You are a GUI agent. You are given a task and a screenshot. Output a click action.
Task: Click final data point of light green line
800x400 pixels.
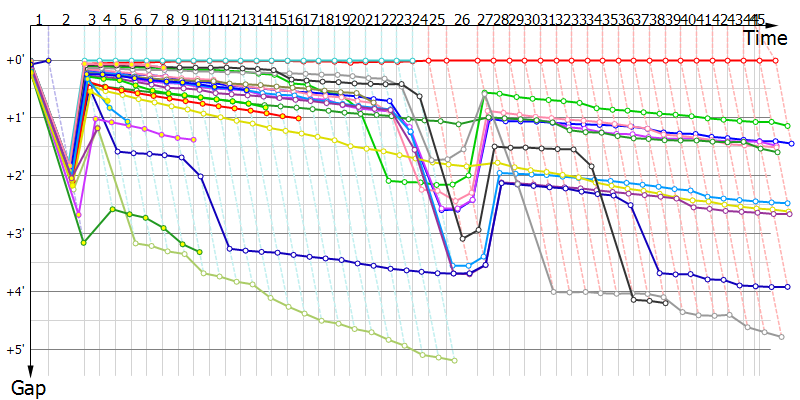click(x=455, y=361)
